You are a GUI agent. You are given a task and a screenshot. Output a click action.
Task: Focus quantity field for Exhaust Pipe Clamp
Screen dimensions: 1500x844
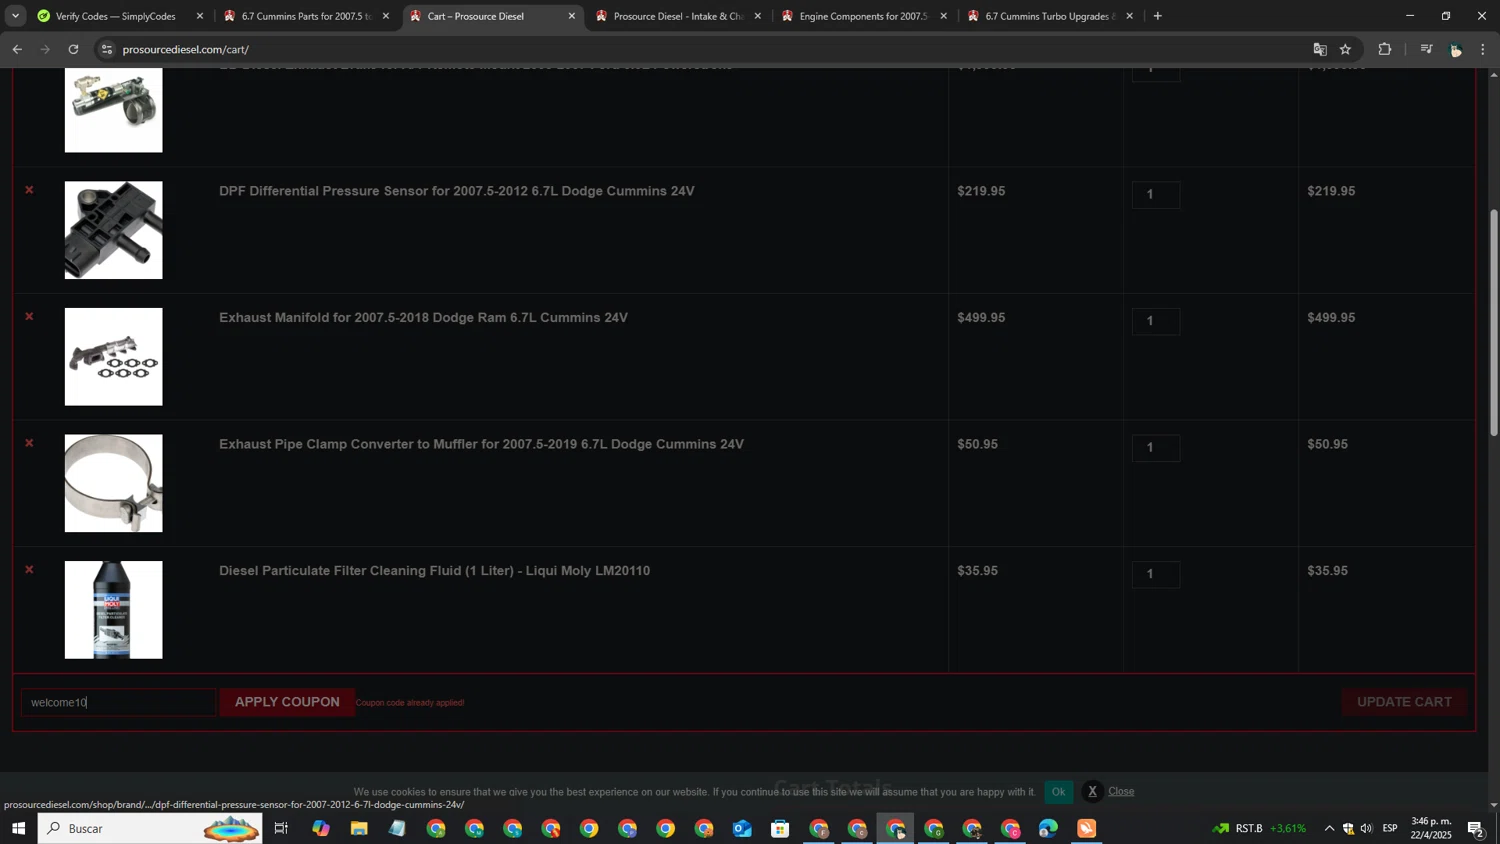click(x=1156, y=448)
